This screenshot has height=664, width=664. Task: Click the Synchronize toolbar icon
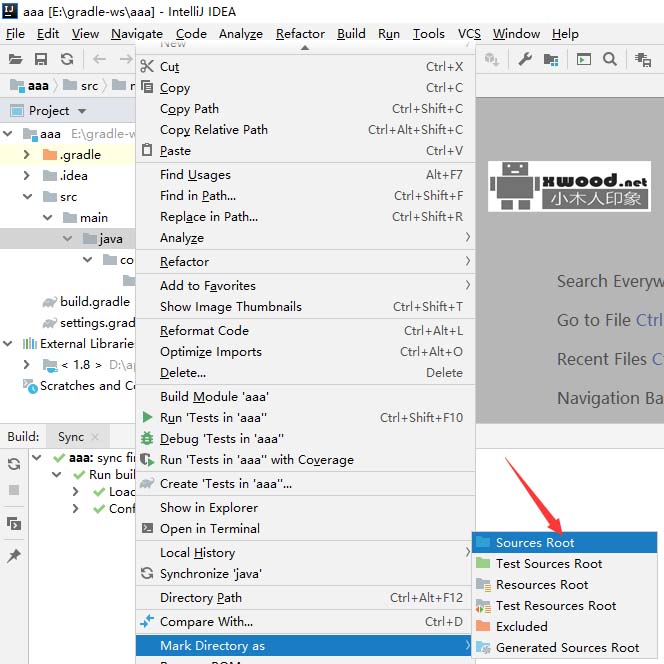(67, 59)
